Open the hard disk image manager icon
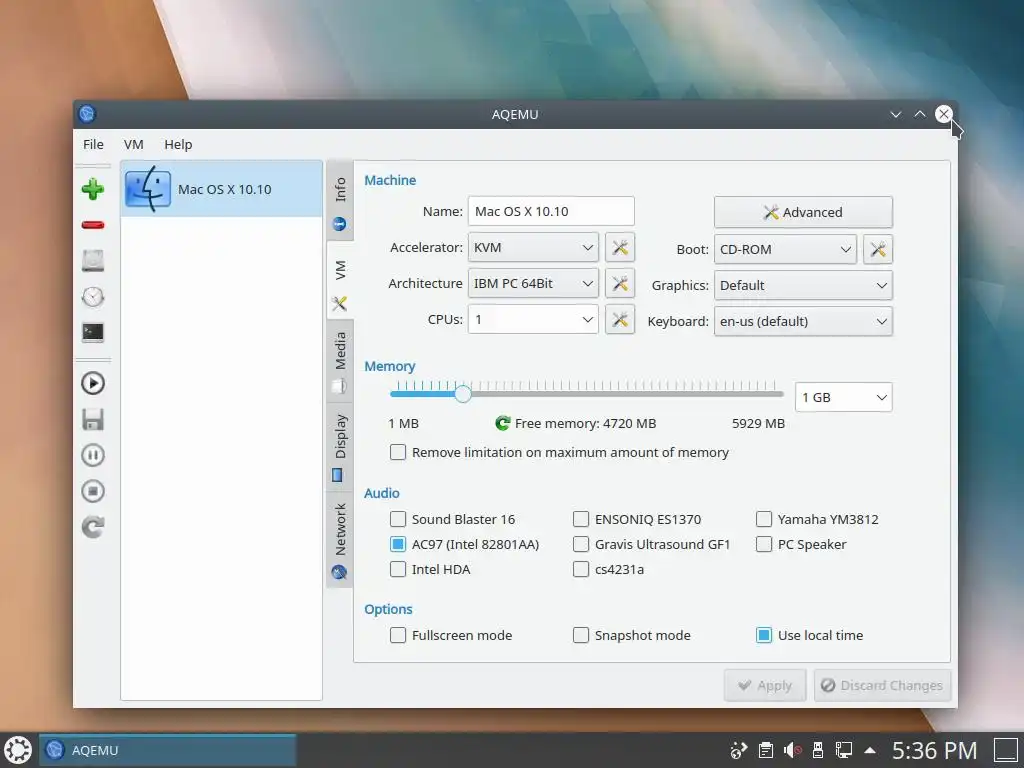 click(x=93, y=261)
